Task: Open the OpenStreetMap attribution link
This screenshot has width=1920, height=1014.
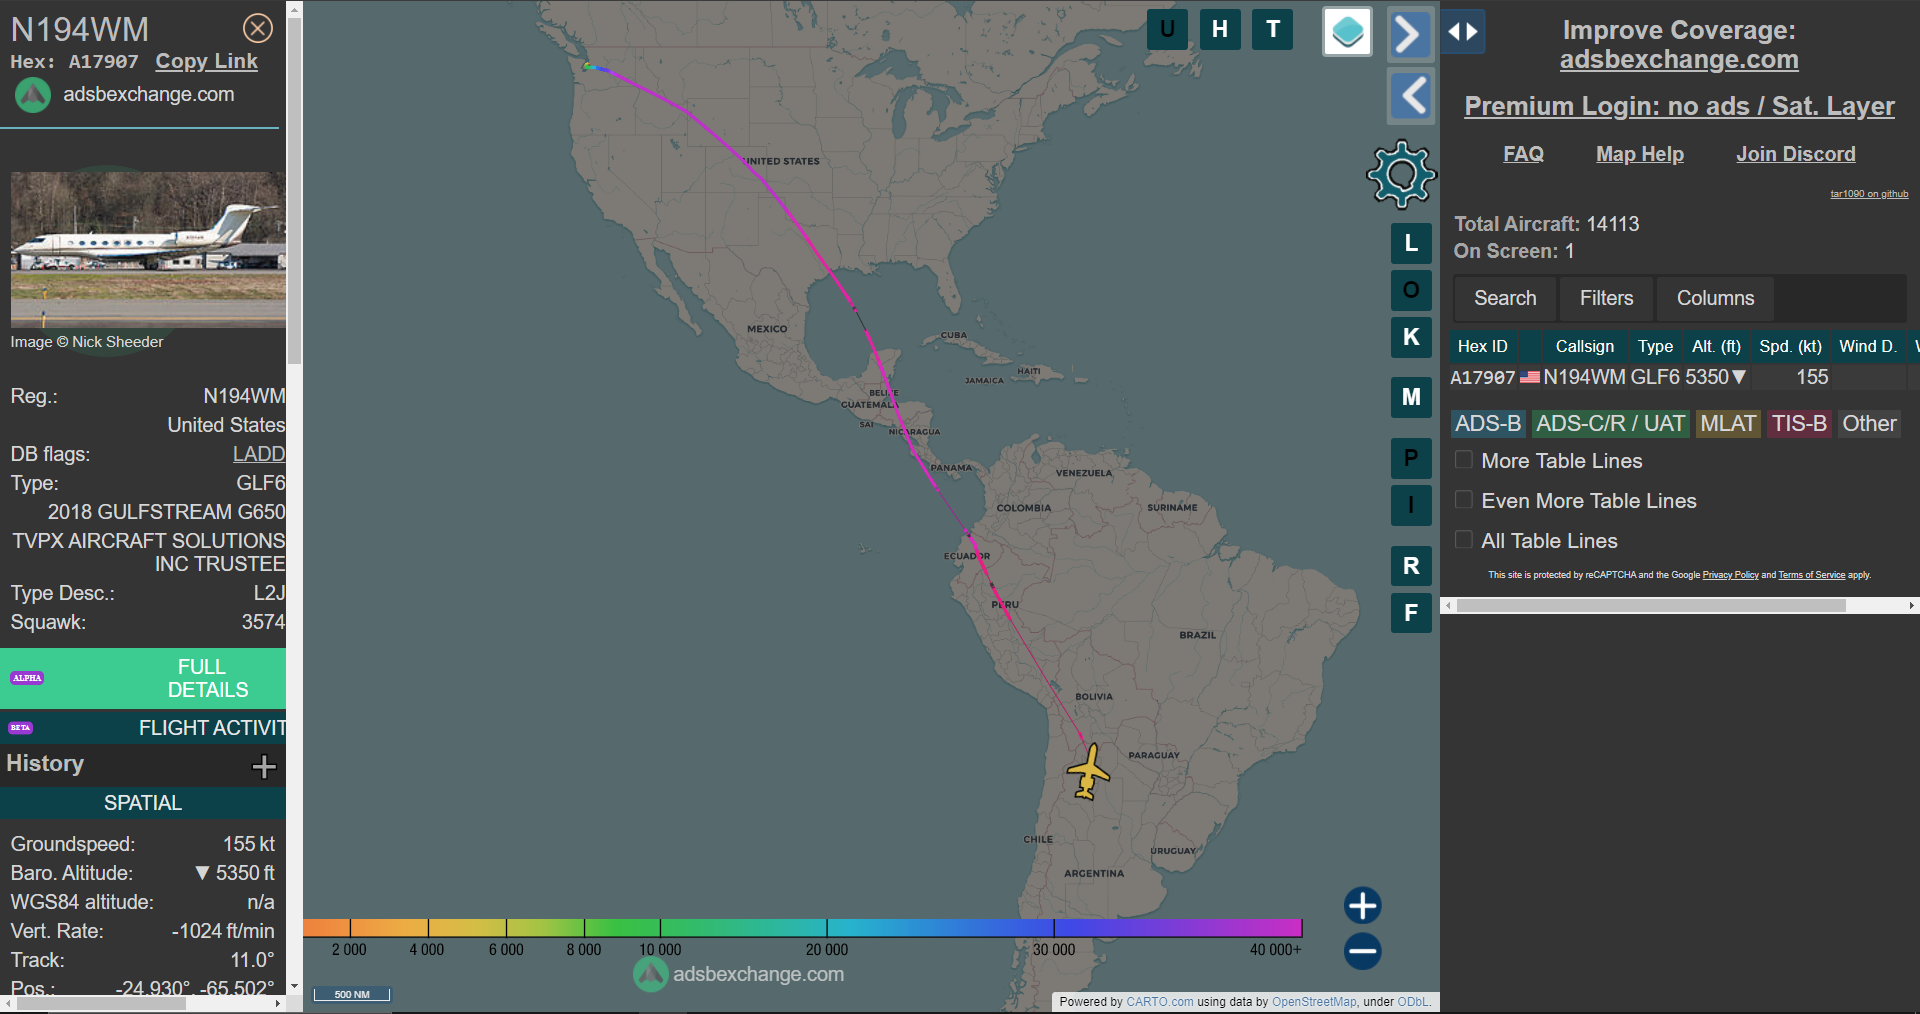Action: pos(1314,1002)
